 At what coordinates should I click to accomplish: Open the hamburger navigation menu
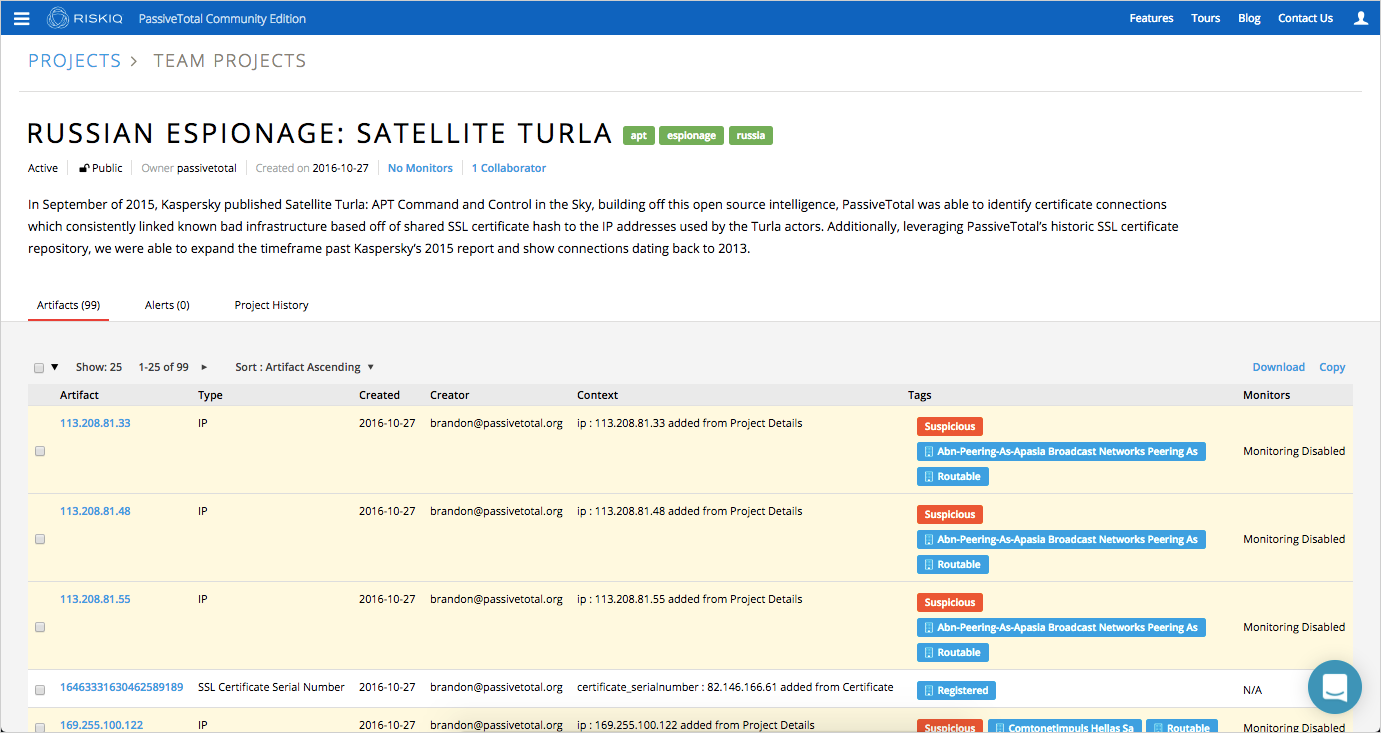(x=22, y=18)
